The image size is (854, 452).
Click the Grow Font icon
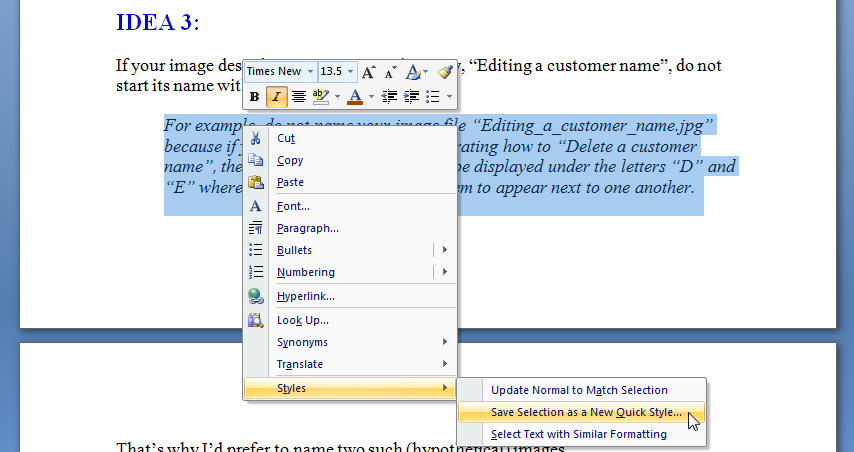coord(369,71)
